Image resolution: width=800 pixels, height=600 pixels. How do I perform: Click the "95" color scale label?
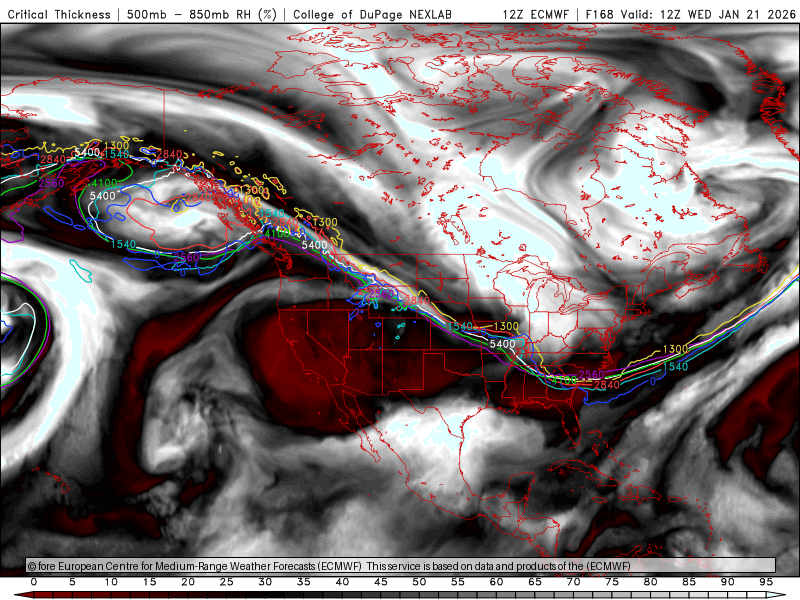[x=766, y=582]
